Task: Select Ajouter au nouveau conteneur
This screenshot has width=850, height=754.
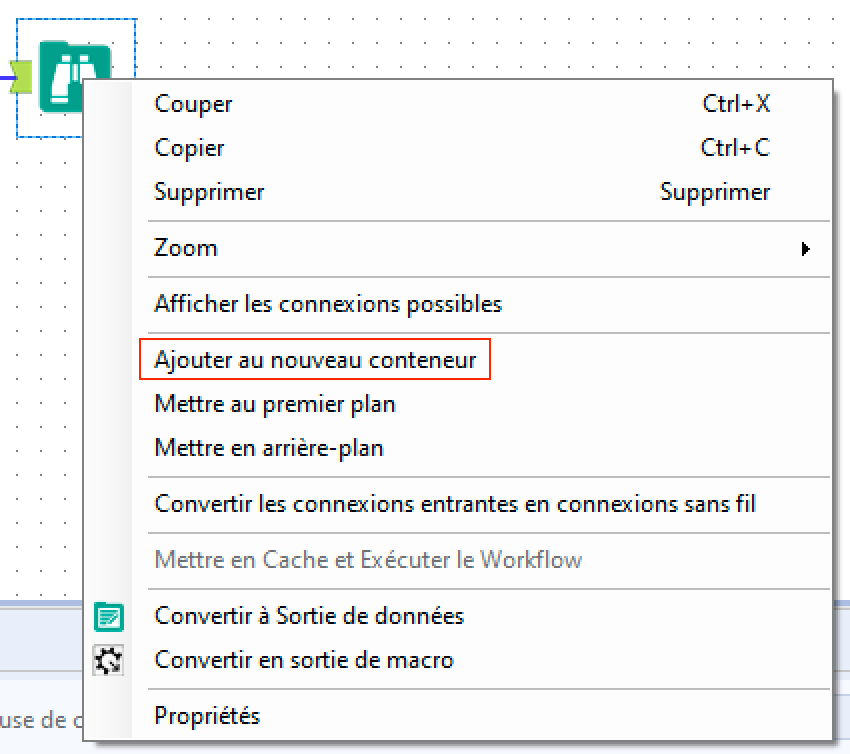Action: coord(315,360)
